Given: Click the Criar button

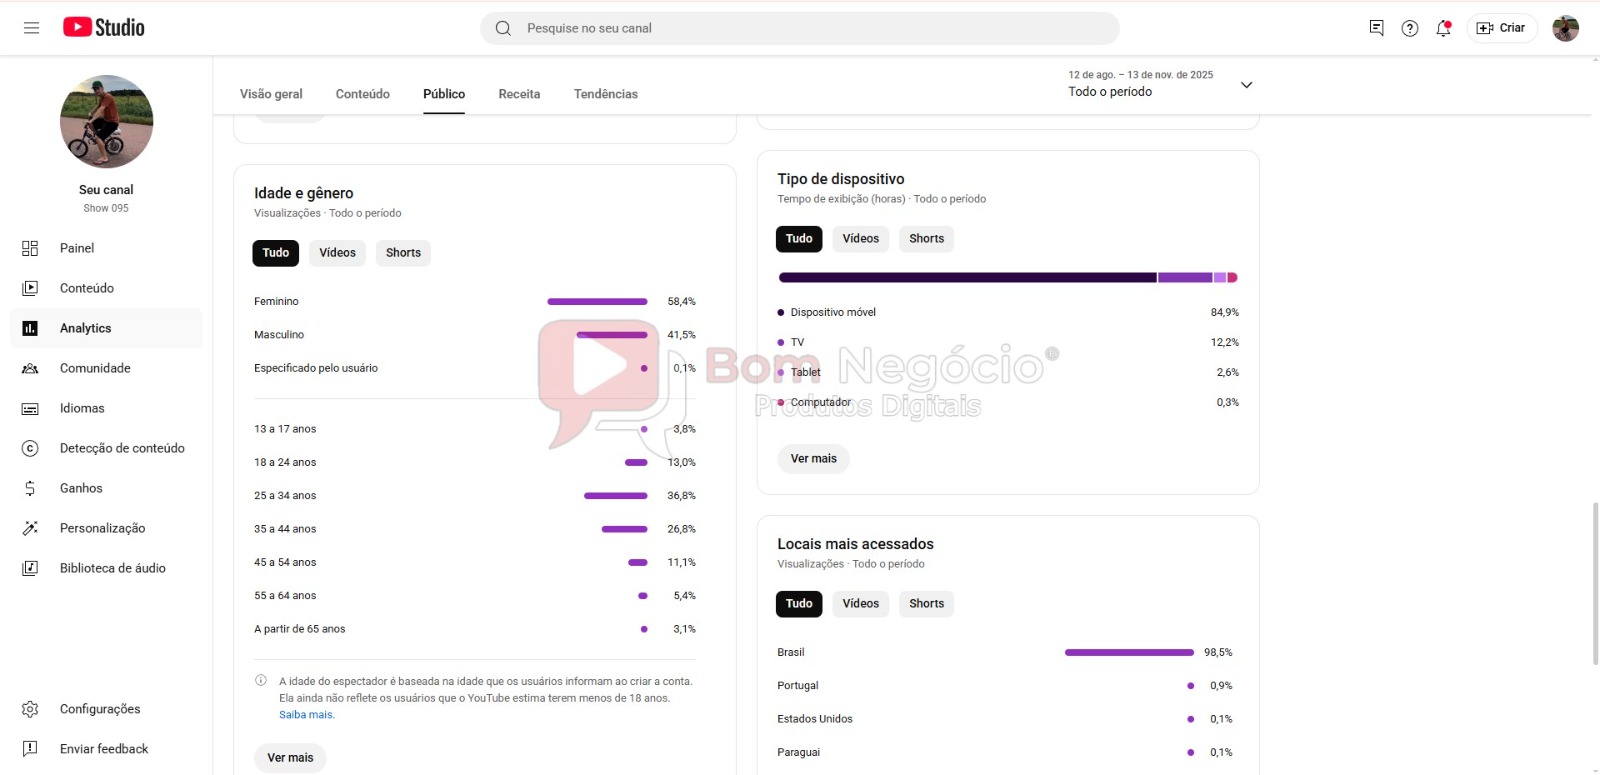Looking at the screenshot, I should [x=1502, y=28].
